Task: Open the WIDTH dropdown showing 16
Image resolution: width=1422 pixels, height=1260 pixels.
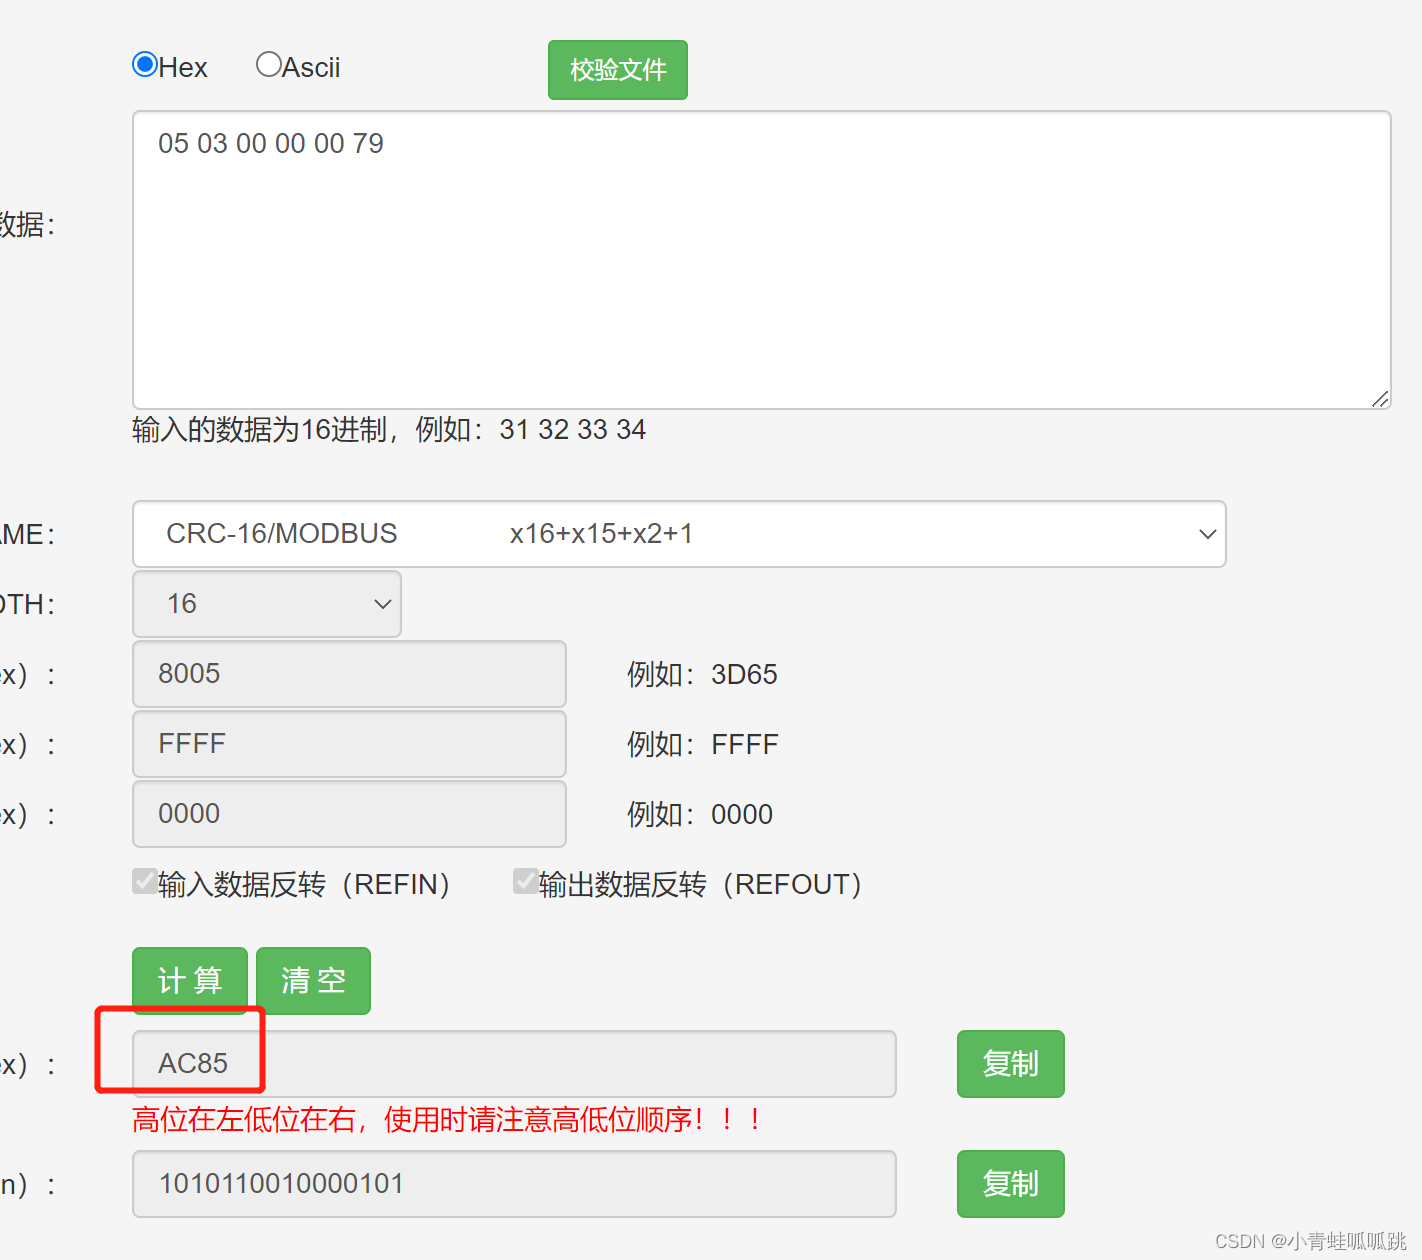Action: coord(265,604)
